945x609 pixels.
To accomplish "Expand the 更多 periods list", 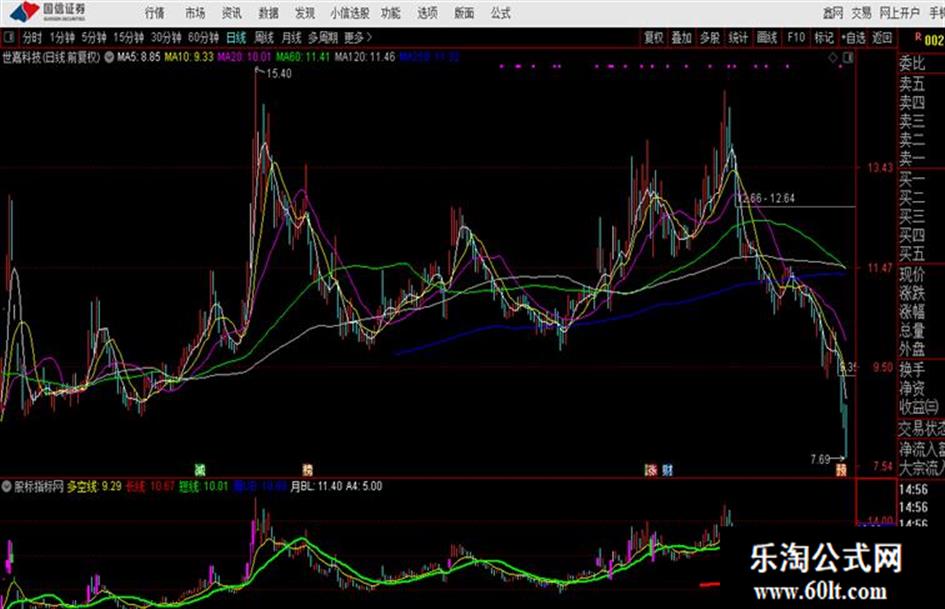I will point(358,37).
